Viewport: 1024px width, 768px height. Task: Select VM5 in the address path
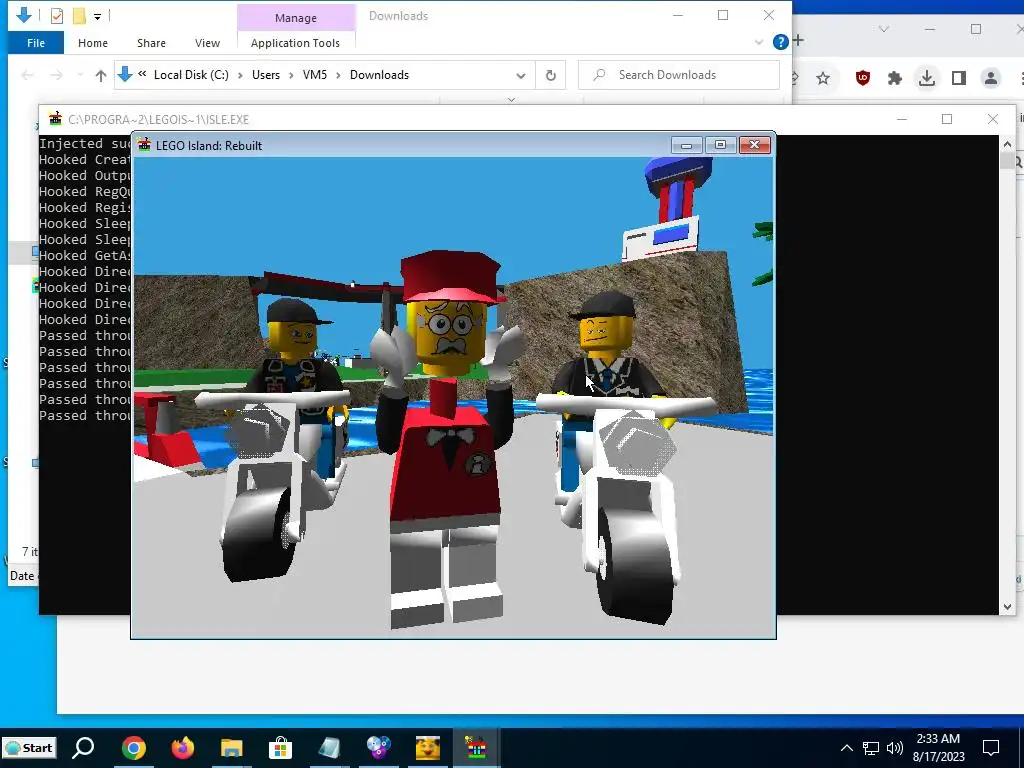[x=315, y=75]
